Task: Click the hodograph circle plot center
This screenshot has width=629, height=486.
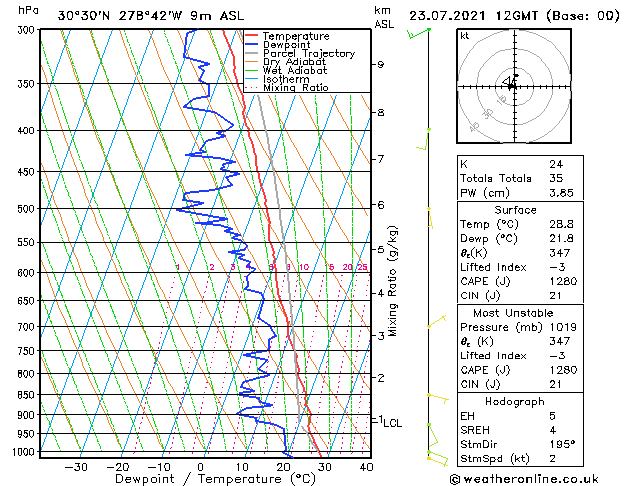Action: click(x=511, y=85)
